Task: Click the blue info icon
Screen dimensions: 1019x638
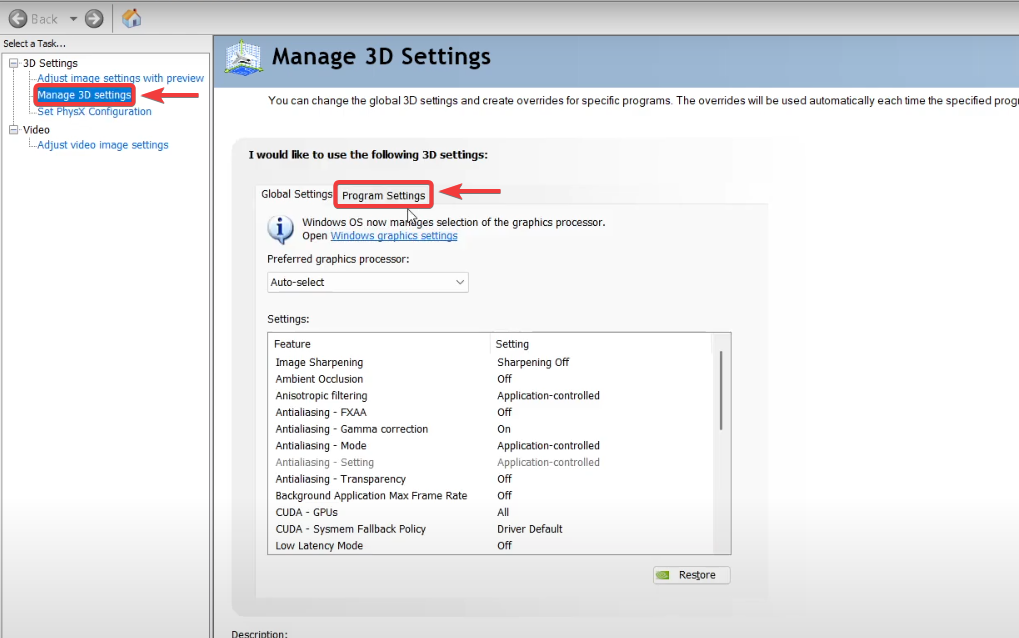Action: (280, 229)
